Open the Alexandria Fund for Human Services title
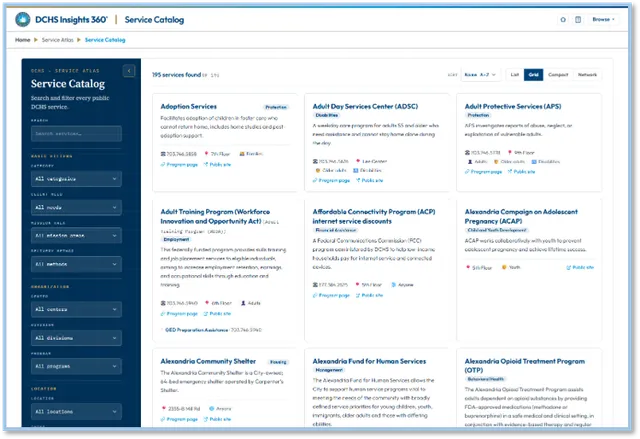The height and width of the screenshot is (439, 640). click(x=369, y=361)
